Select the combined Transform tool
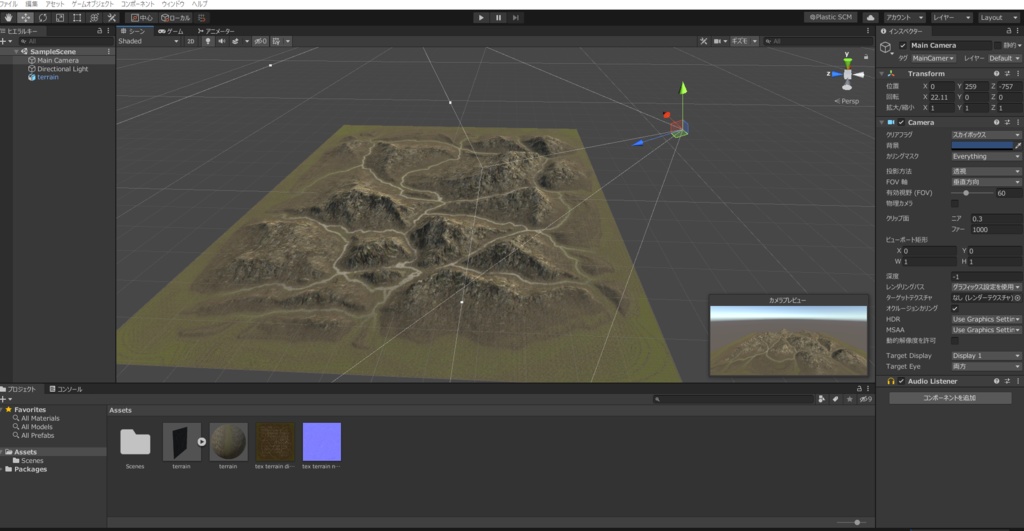Image resolution: width=1024 pixels, height=531 pixels. tap(94, 18)
